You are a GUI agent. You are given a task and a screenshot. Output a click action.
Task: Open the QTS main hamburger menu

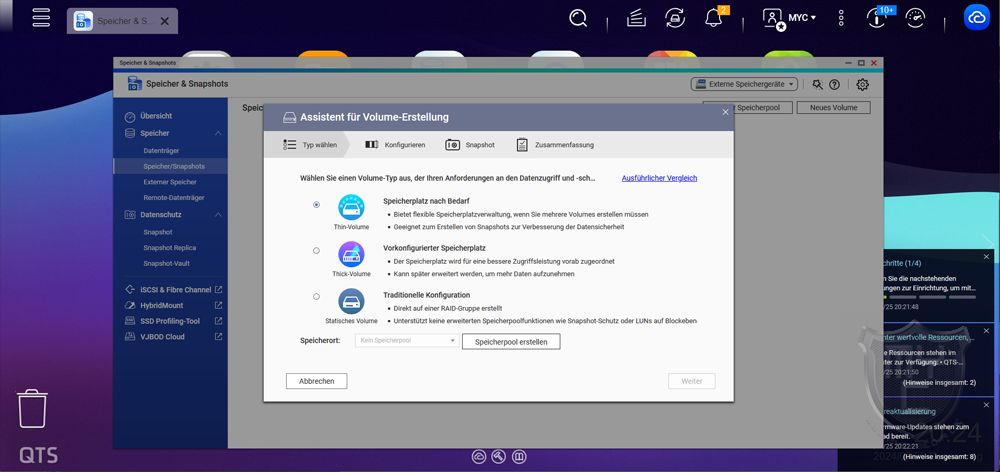(x=41, y=18)
